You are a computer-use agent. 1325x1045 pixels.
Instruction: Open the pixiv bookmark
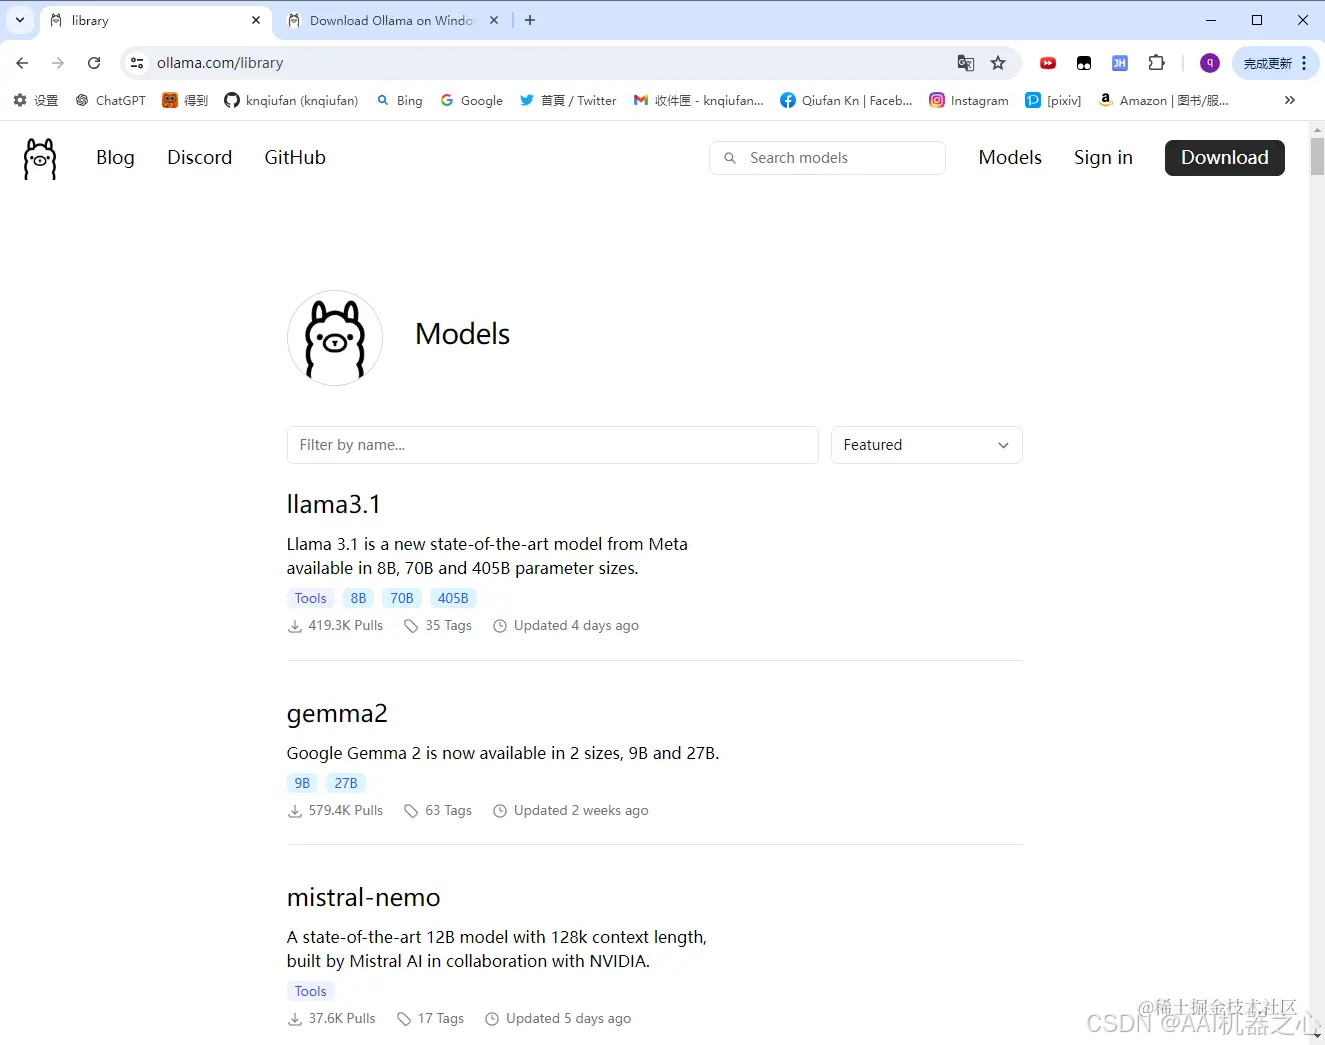1053,100
